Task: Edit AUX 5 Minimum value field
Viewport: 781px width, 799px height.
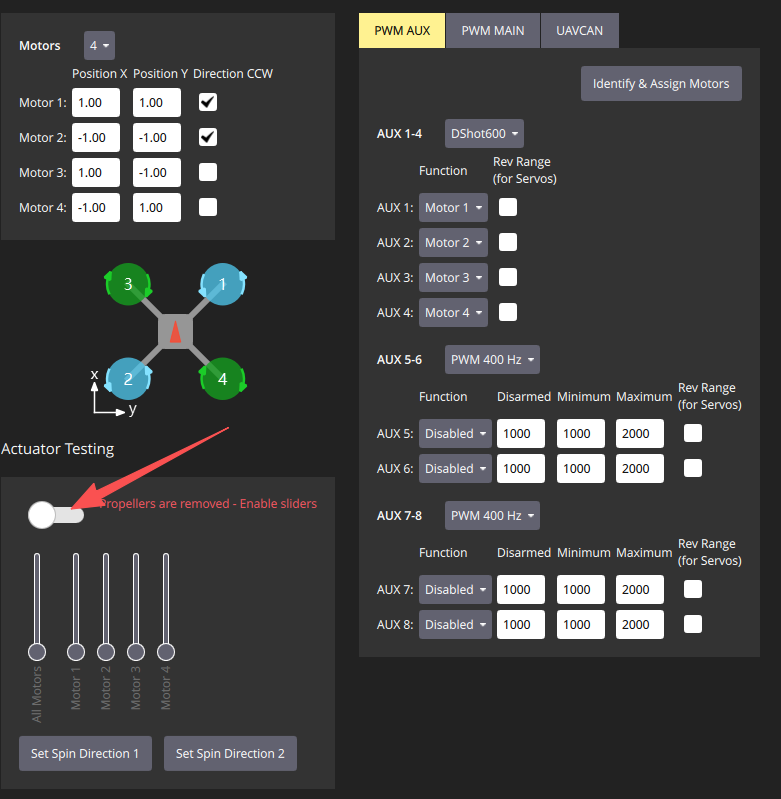Action: click(x=581, y=434)
